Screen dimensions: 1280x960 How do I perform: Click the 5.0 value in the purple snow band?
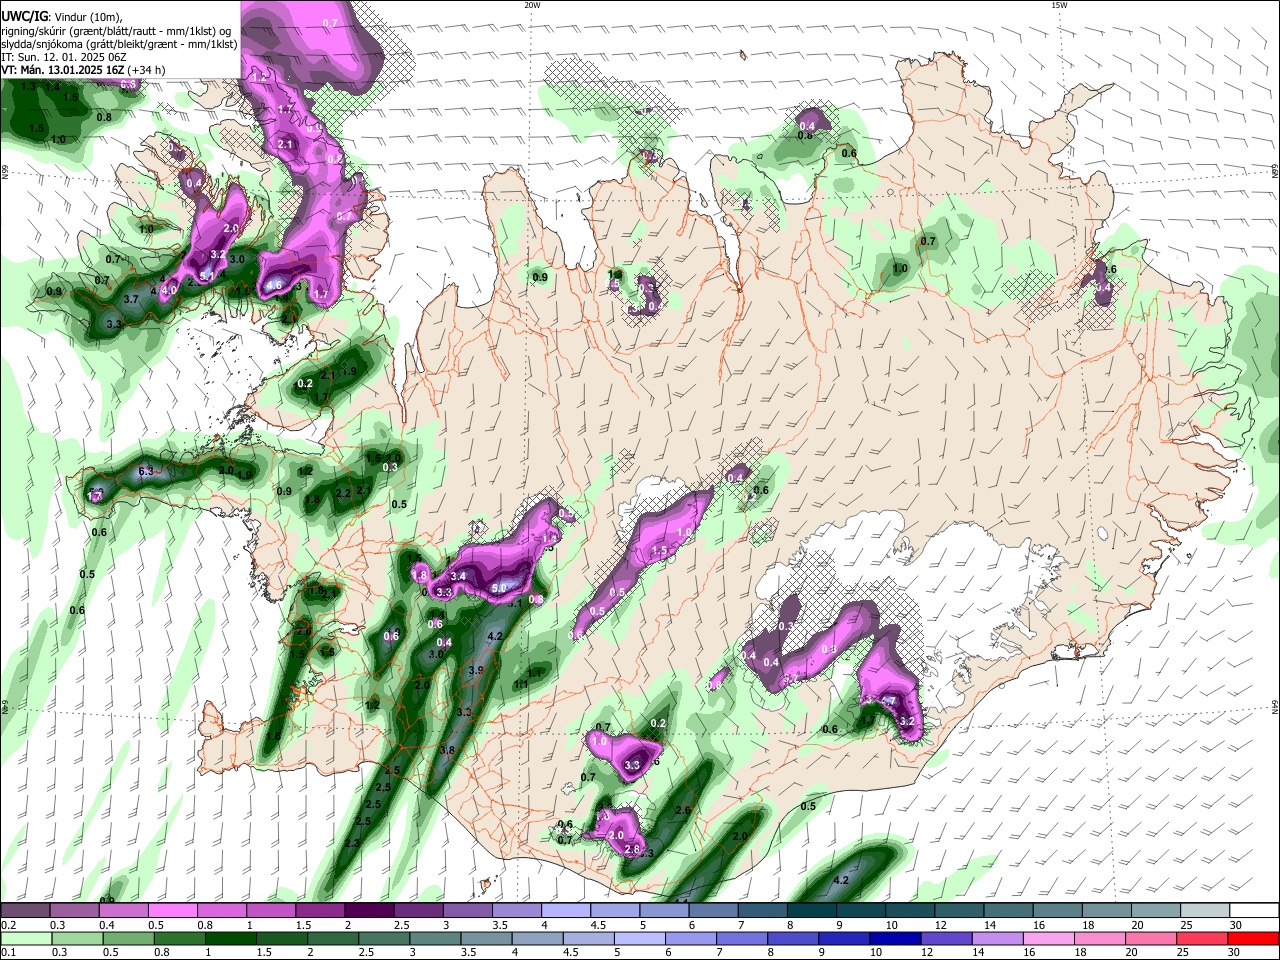click(x=499, y=587)
